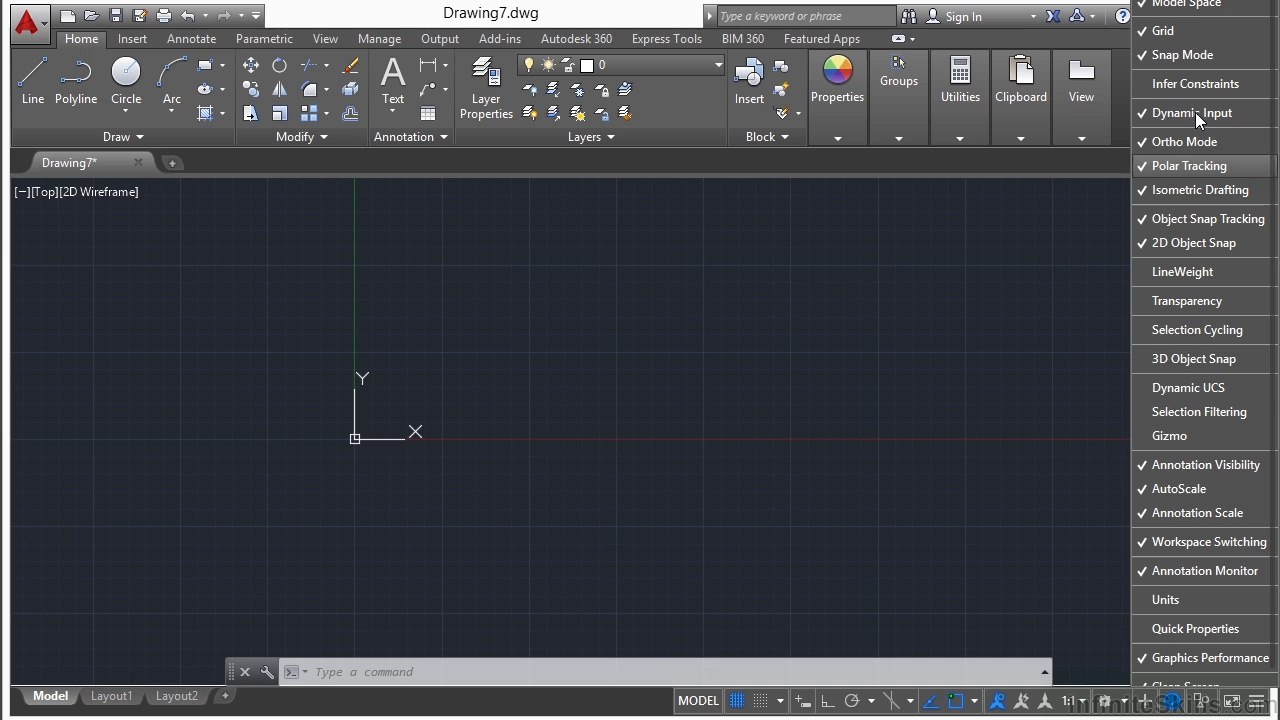Image resolution: width=1280 pixels, height=720 pixels.
Task: Expand the Block panel
Action: tap(768, 137)
